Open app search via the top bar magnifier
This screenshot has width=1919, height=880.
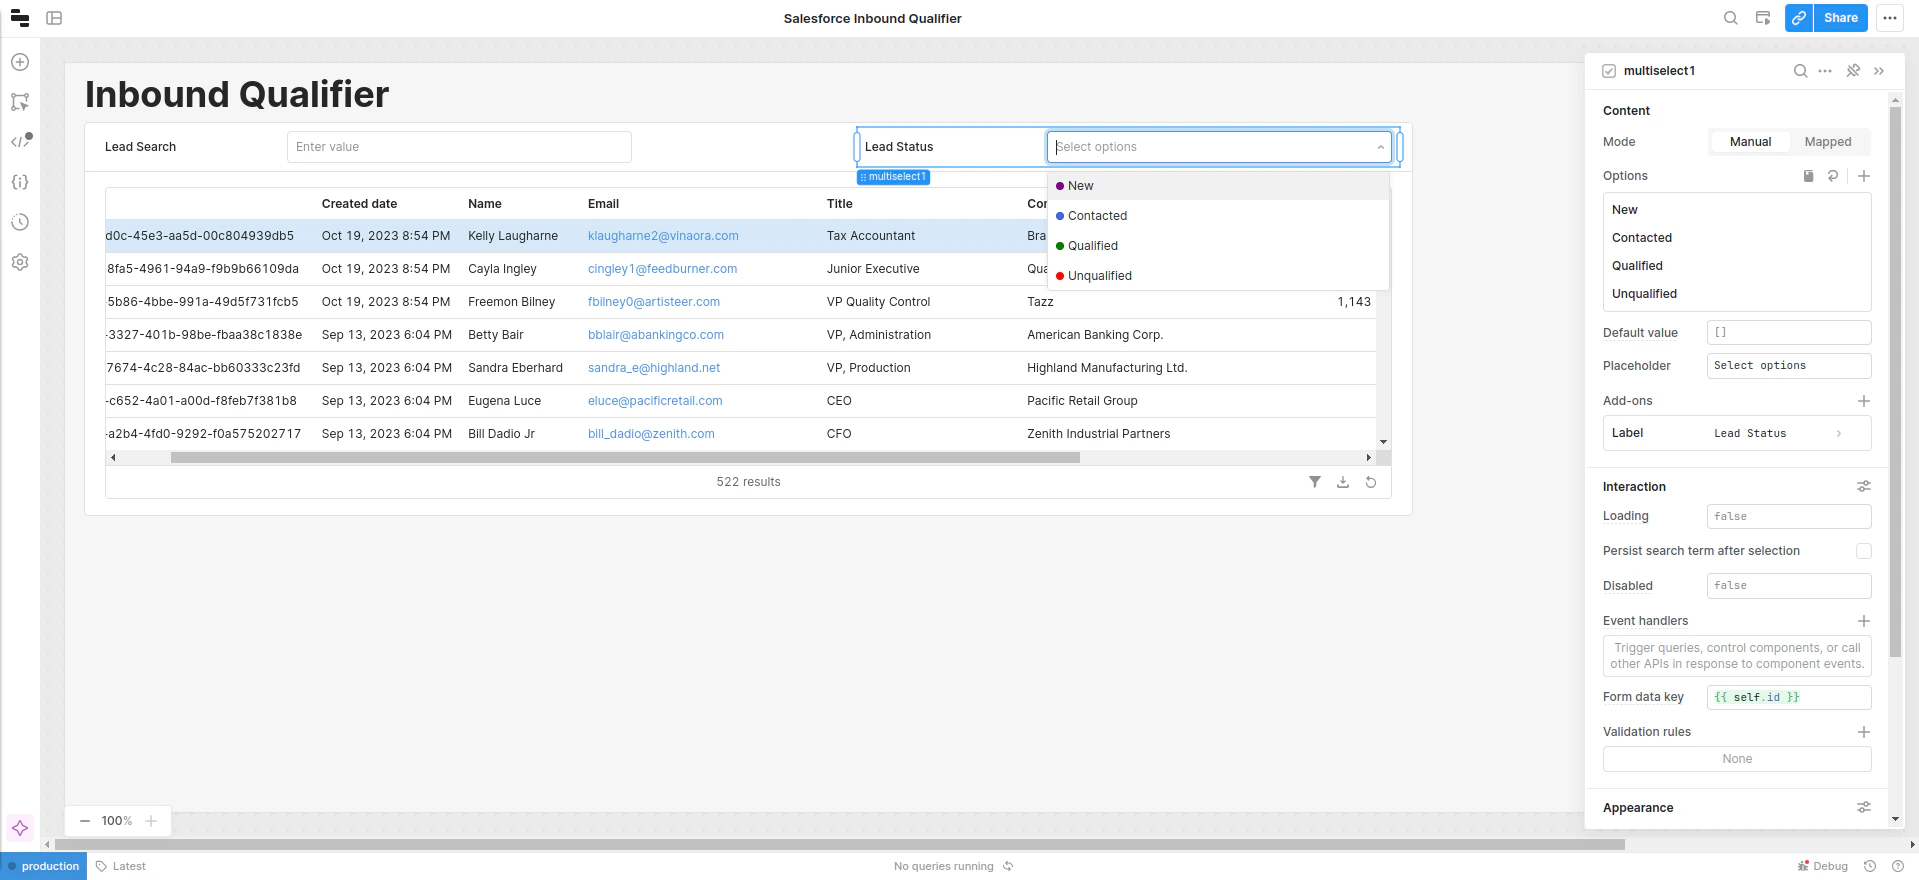[x=1730, y=18]
